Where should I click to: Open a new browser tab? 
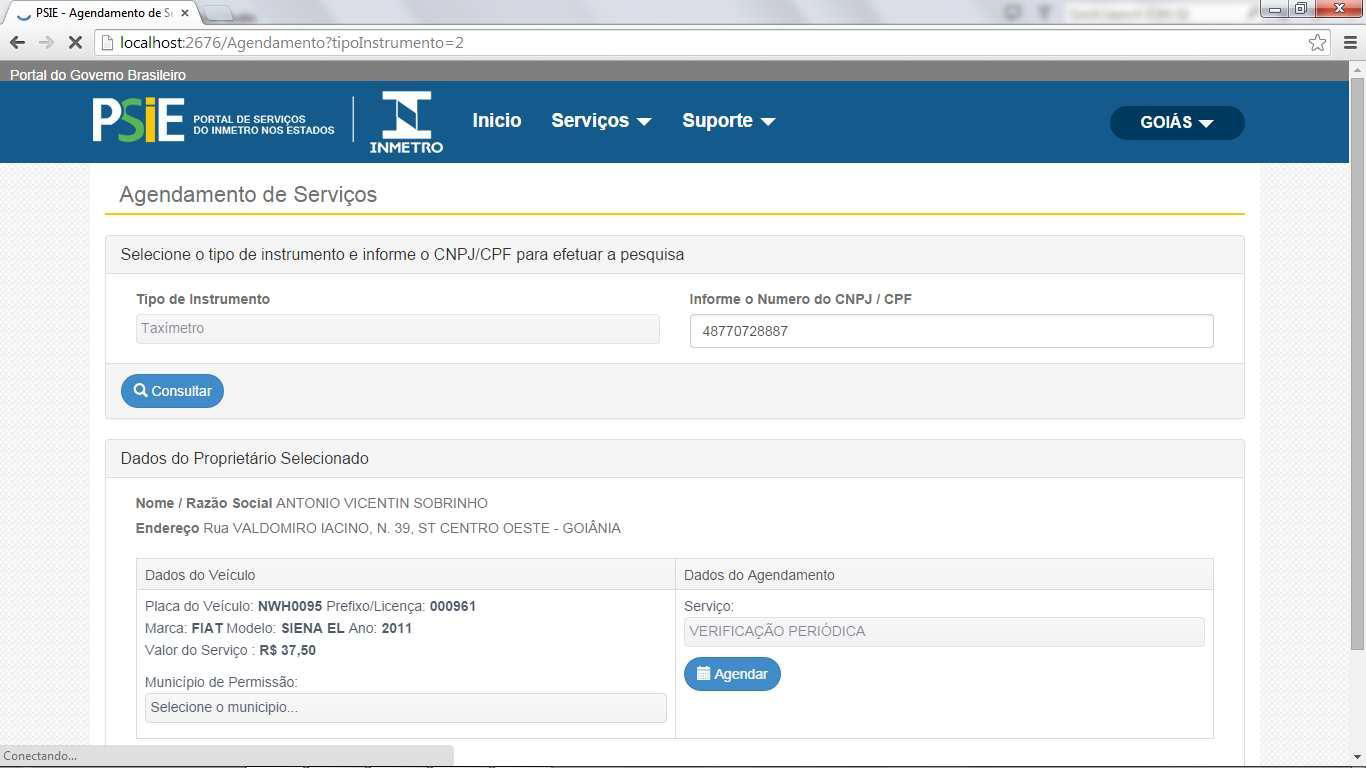pyautogui.click(x=216, y=13)
